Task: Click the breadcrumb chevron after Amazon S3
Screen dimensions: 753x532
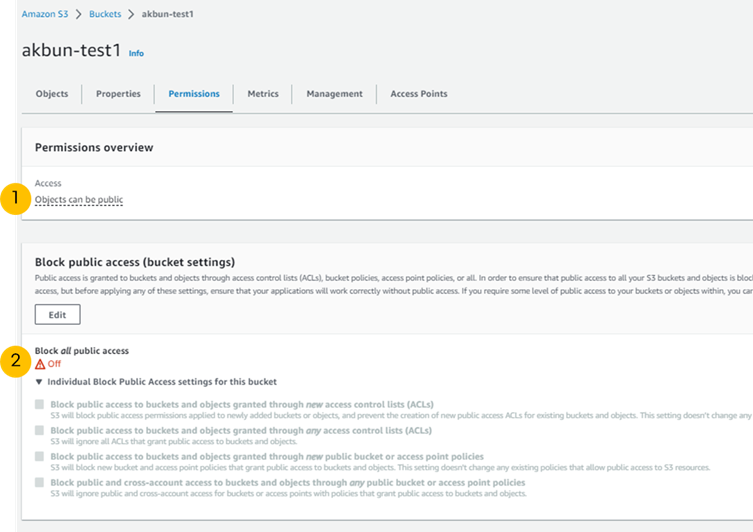Action: (x=79, y=14)
